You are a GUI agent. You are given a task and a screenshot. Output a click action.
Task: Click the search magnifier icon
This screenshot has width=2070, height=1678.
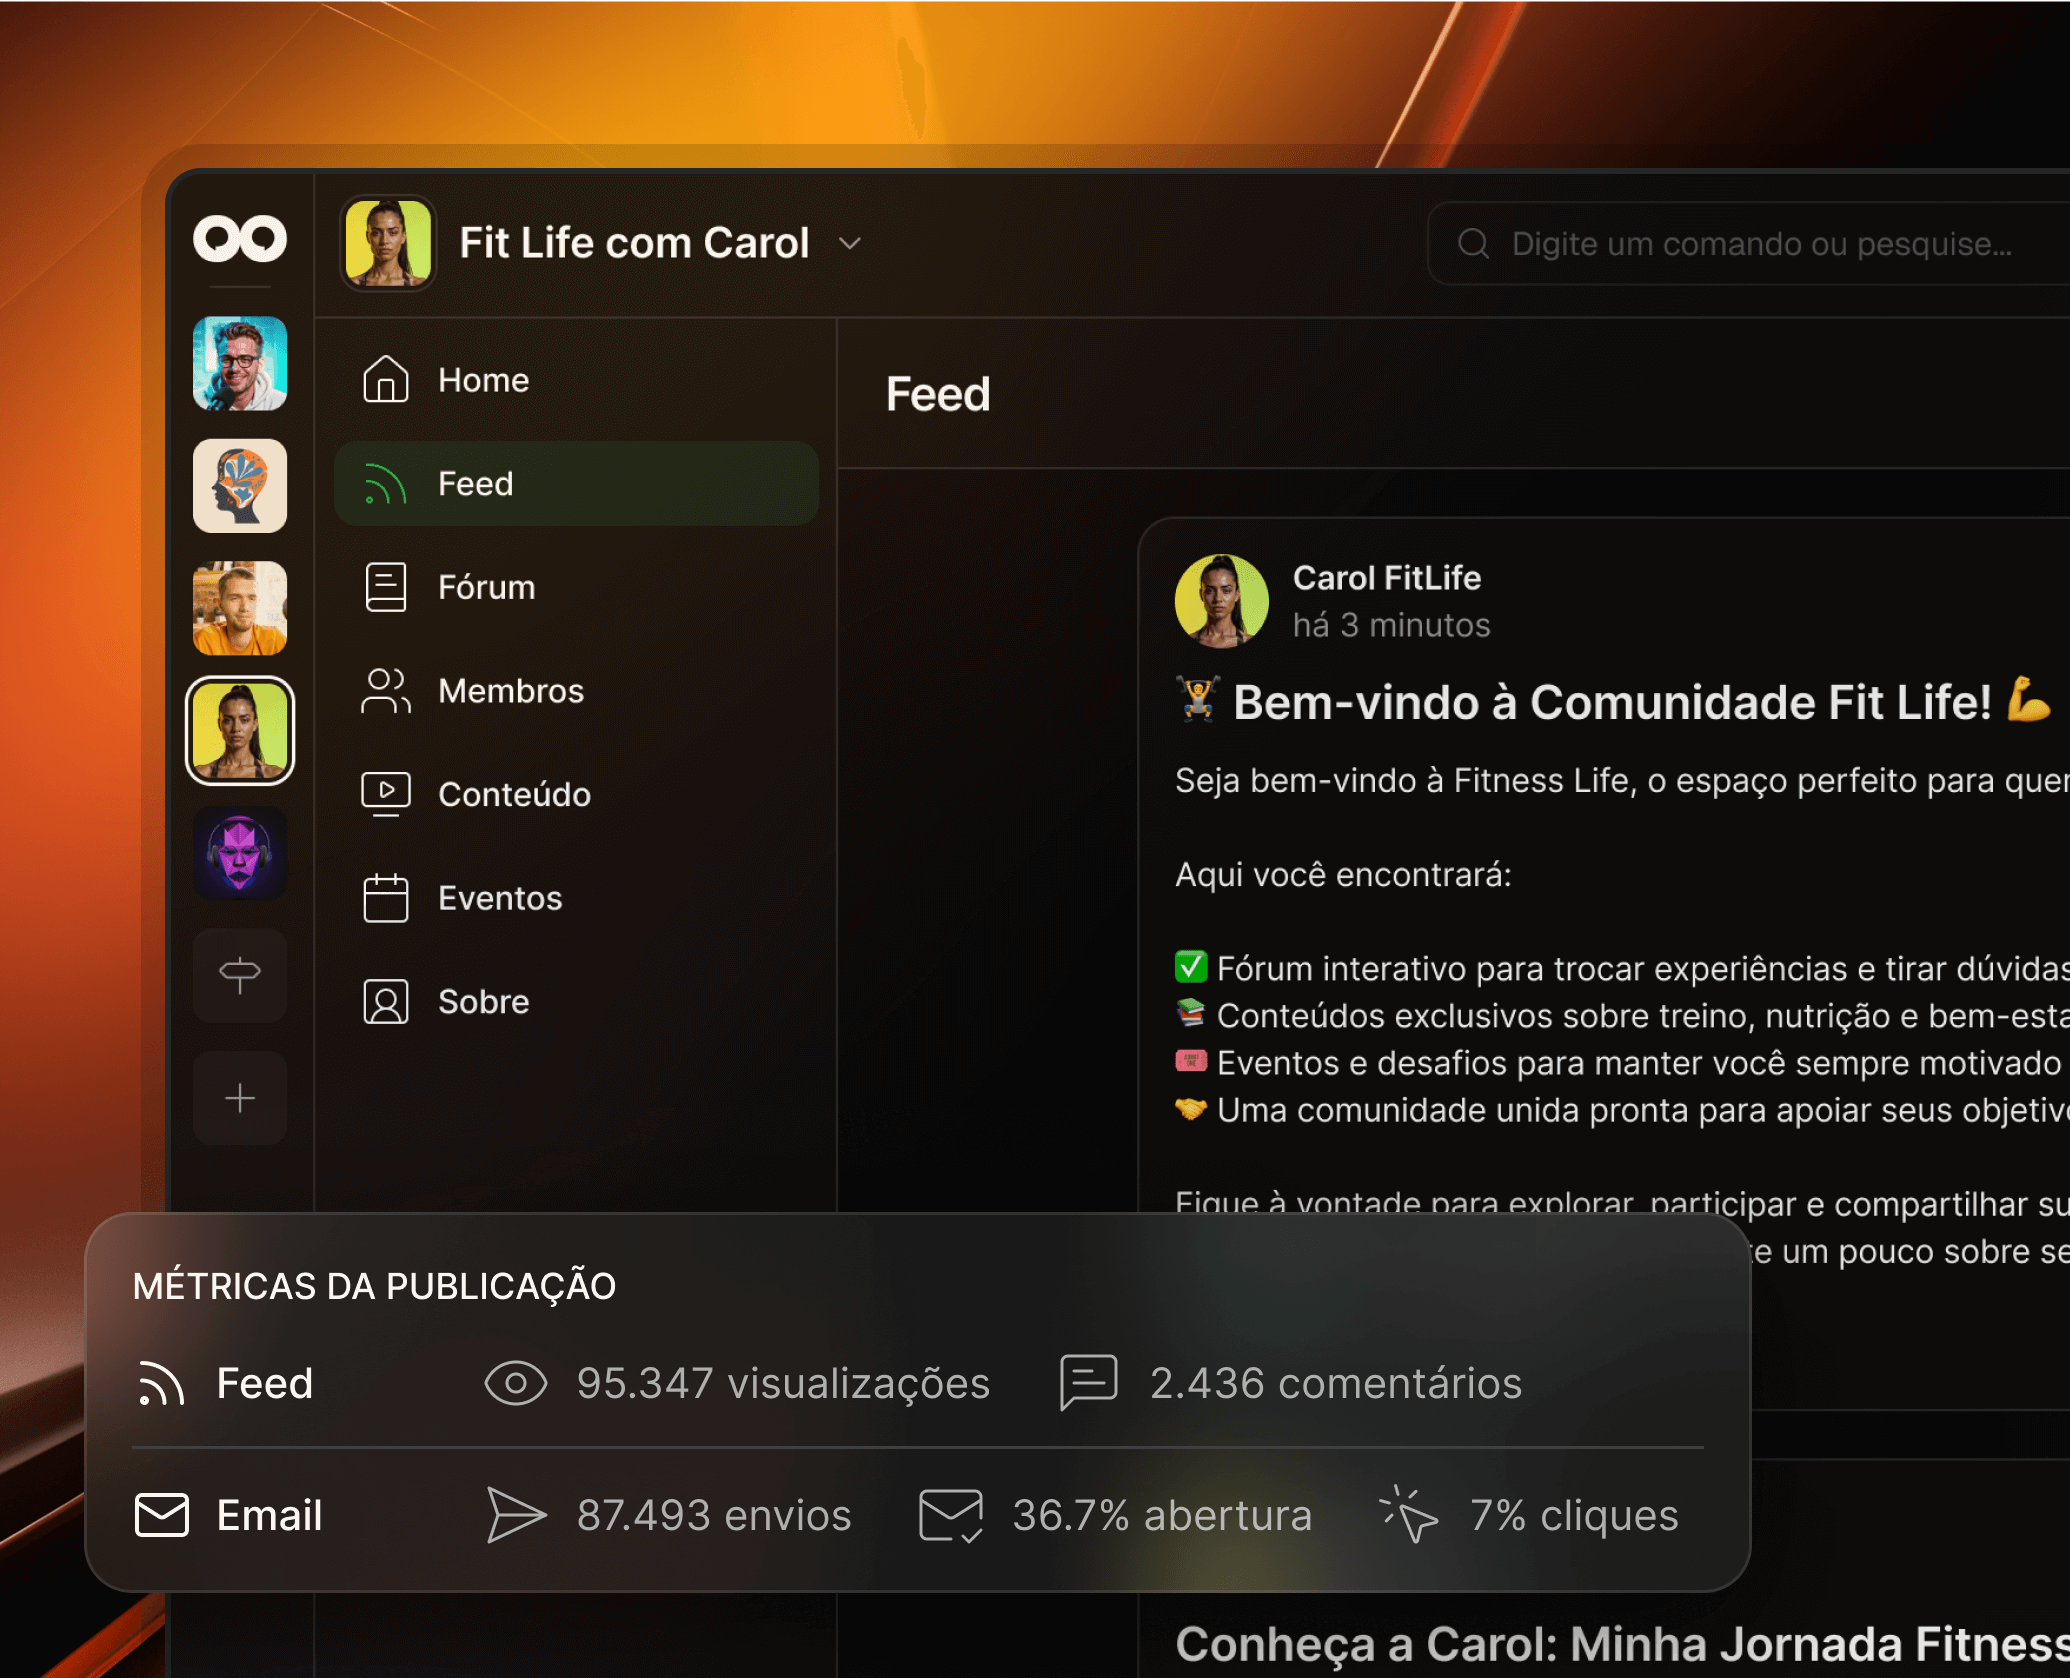[1474, 242]
